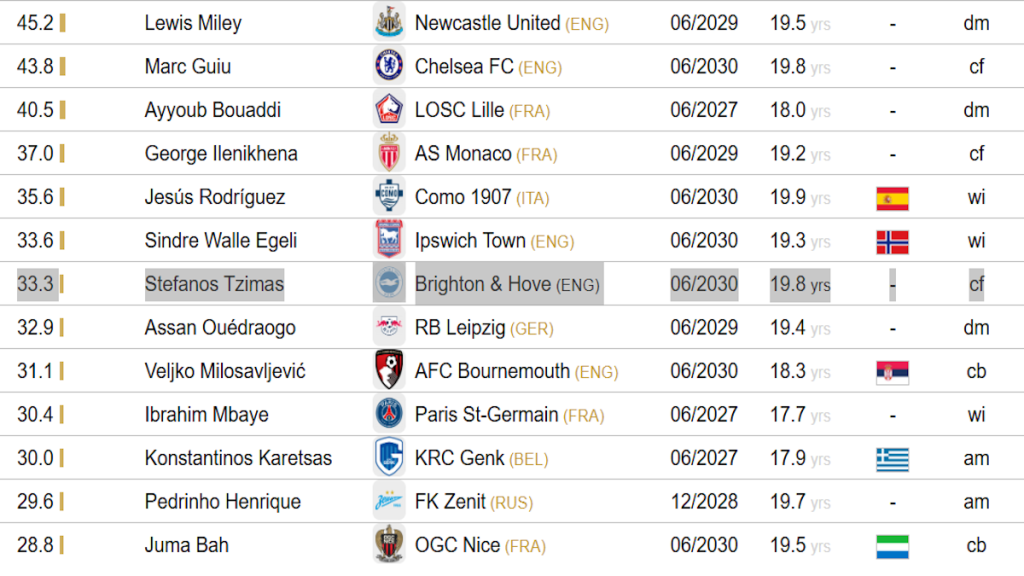
Task: Click Veljko Milosavljević's 06/2030 contract date
Action: 704,371
